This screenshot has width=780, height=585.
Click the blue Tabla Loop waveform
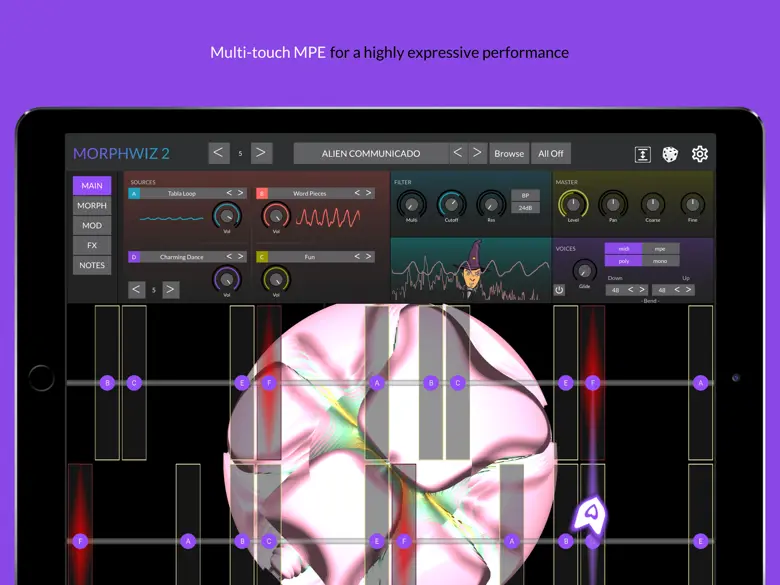(171, 218)
